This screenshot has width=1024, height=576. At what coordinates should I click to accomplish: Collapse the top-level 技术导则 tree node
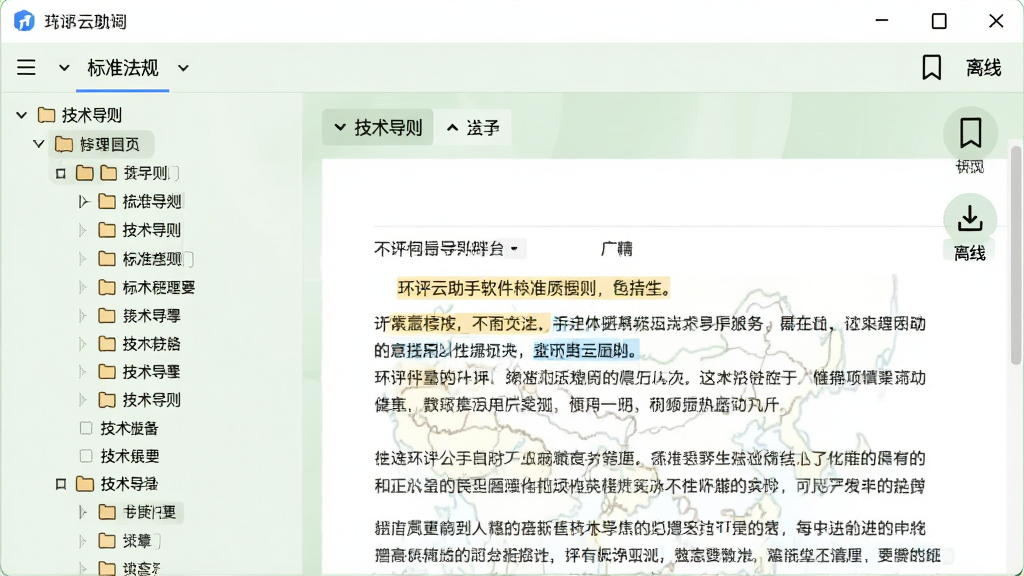pos(22,115)
